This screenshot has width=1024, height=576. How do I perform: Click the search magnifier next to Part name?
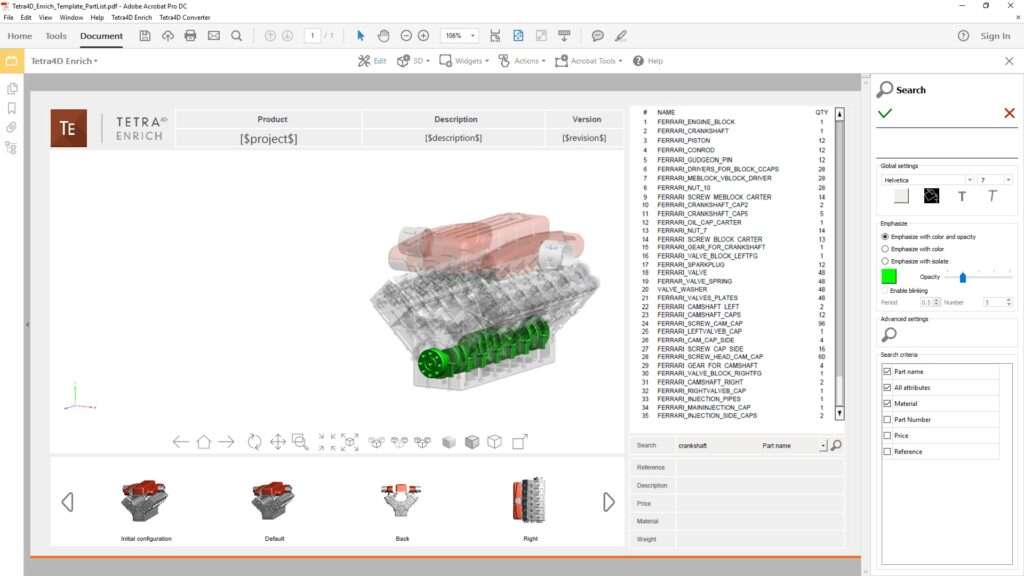tap(836, 445)
